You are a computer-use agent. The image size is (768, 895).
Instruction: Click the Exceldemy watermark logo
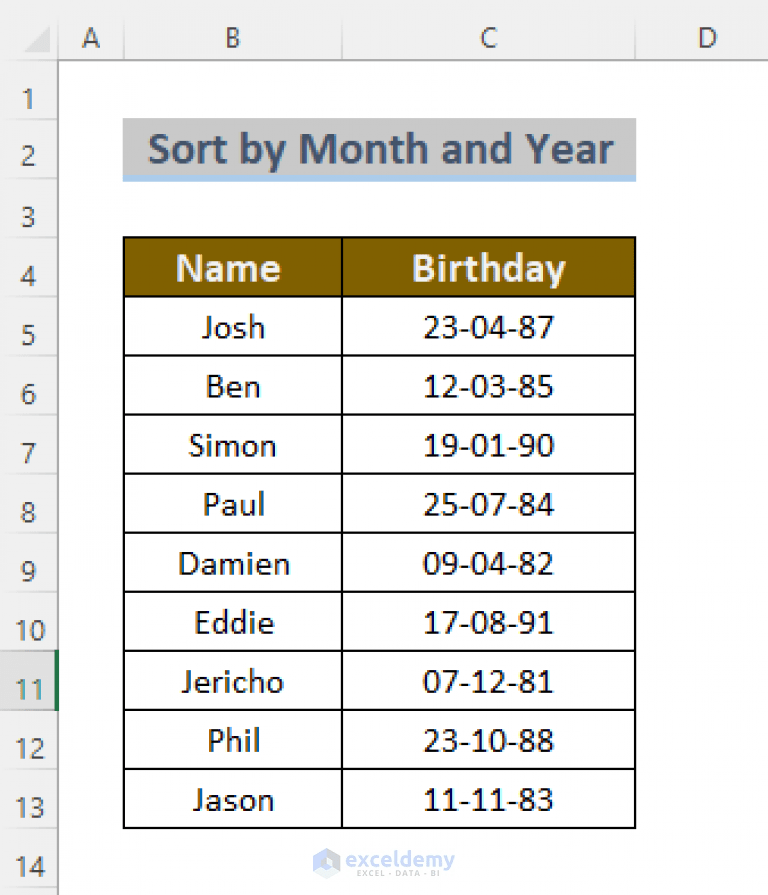coord(383,860)
